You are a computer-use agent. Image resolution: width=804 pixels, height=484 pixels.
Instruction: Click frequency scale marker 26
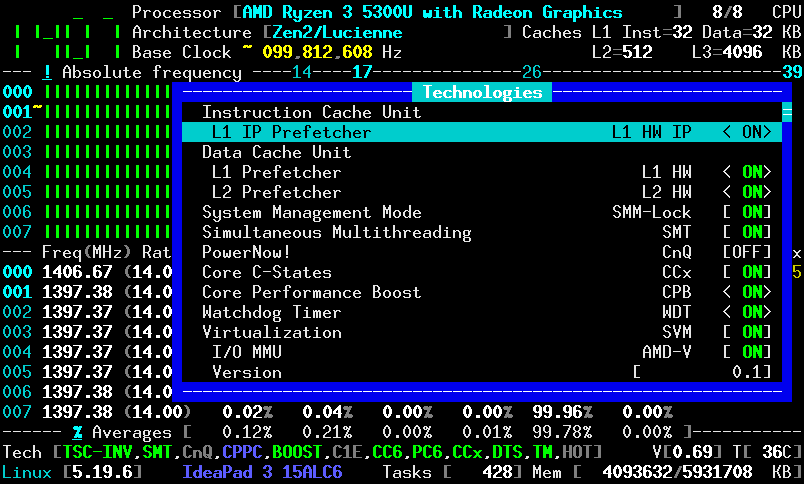coord(532,72)
